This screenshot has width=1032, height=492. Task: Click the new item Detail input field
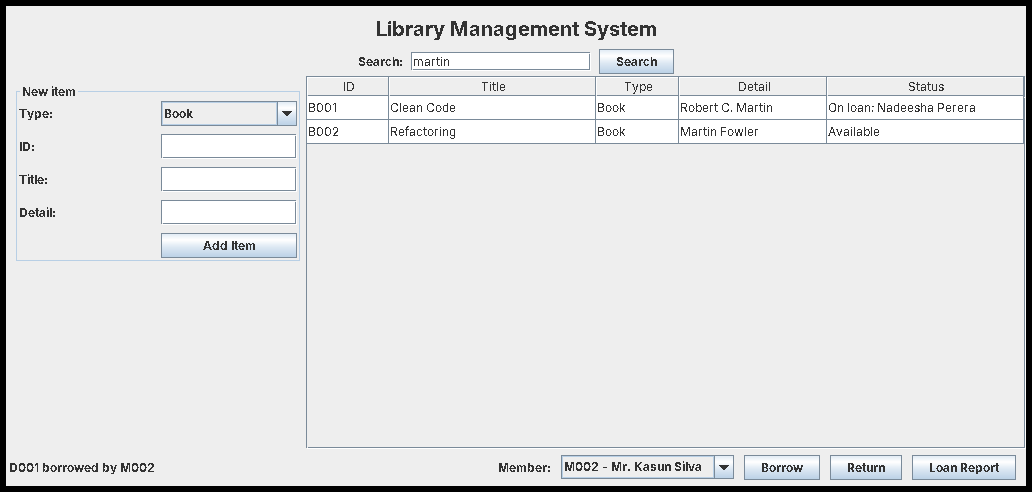pos(228,212)
